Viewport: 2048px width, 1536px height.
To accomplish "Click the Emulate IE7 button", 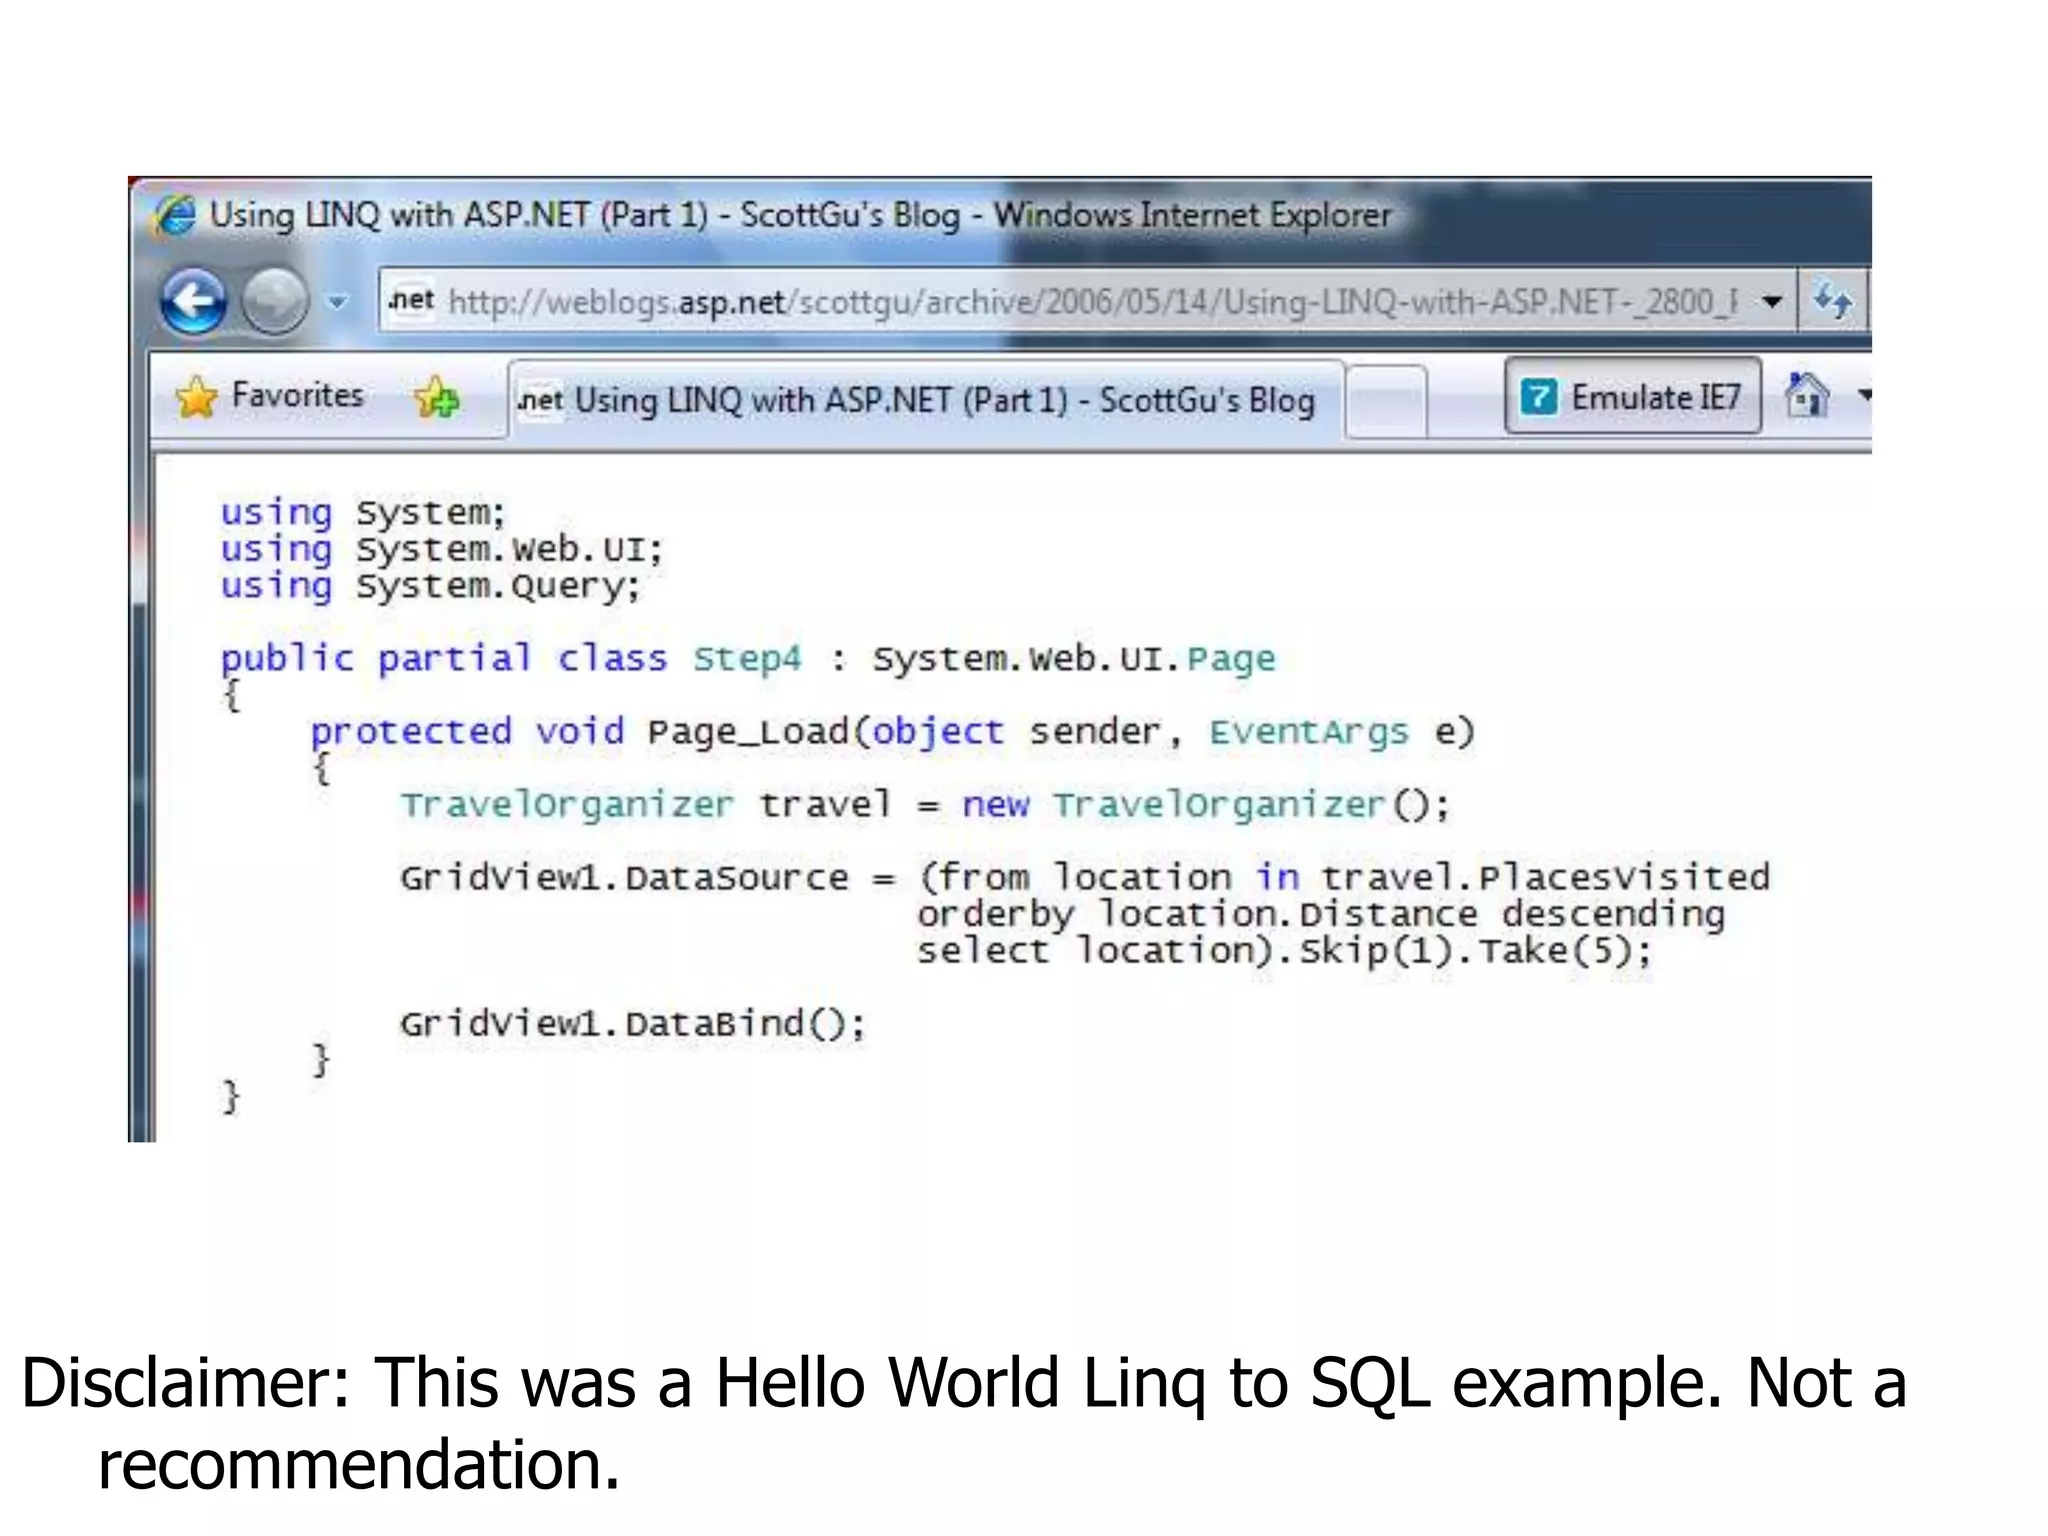I will click(1633, 396).
